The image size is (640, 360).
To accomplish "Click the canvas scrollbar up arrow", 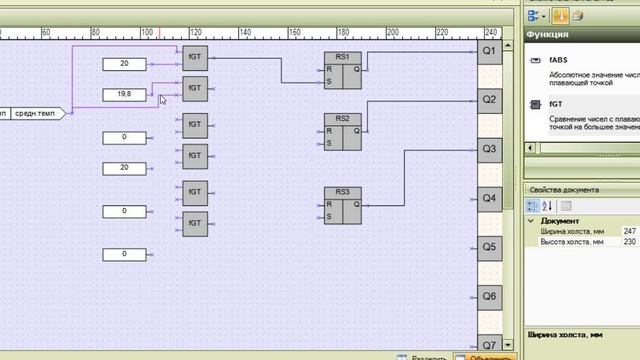I will [x=508, y=45].
